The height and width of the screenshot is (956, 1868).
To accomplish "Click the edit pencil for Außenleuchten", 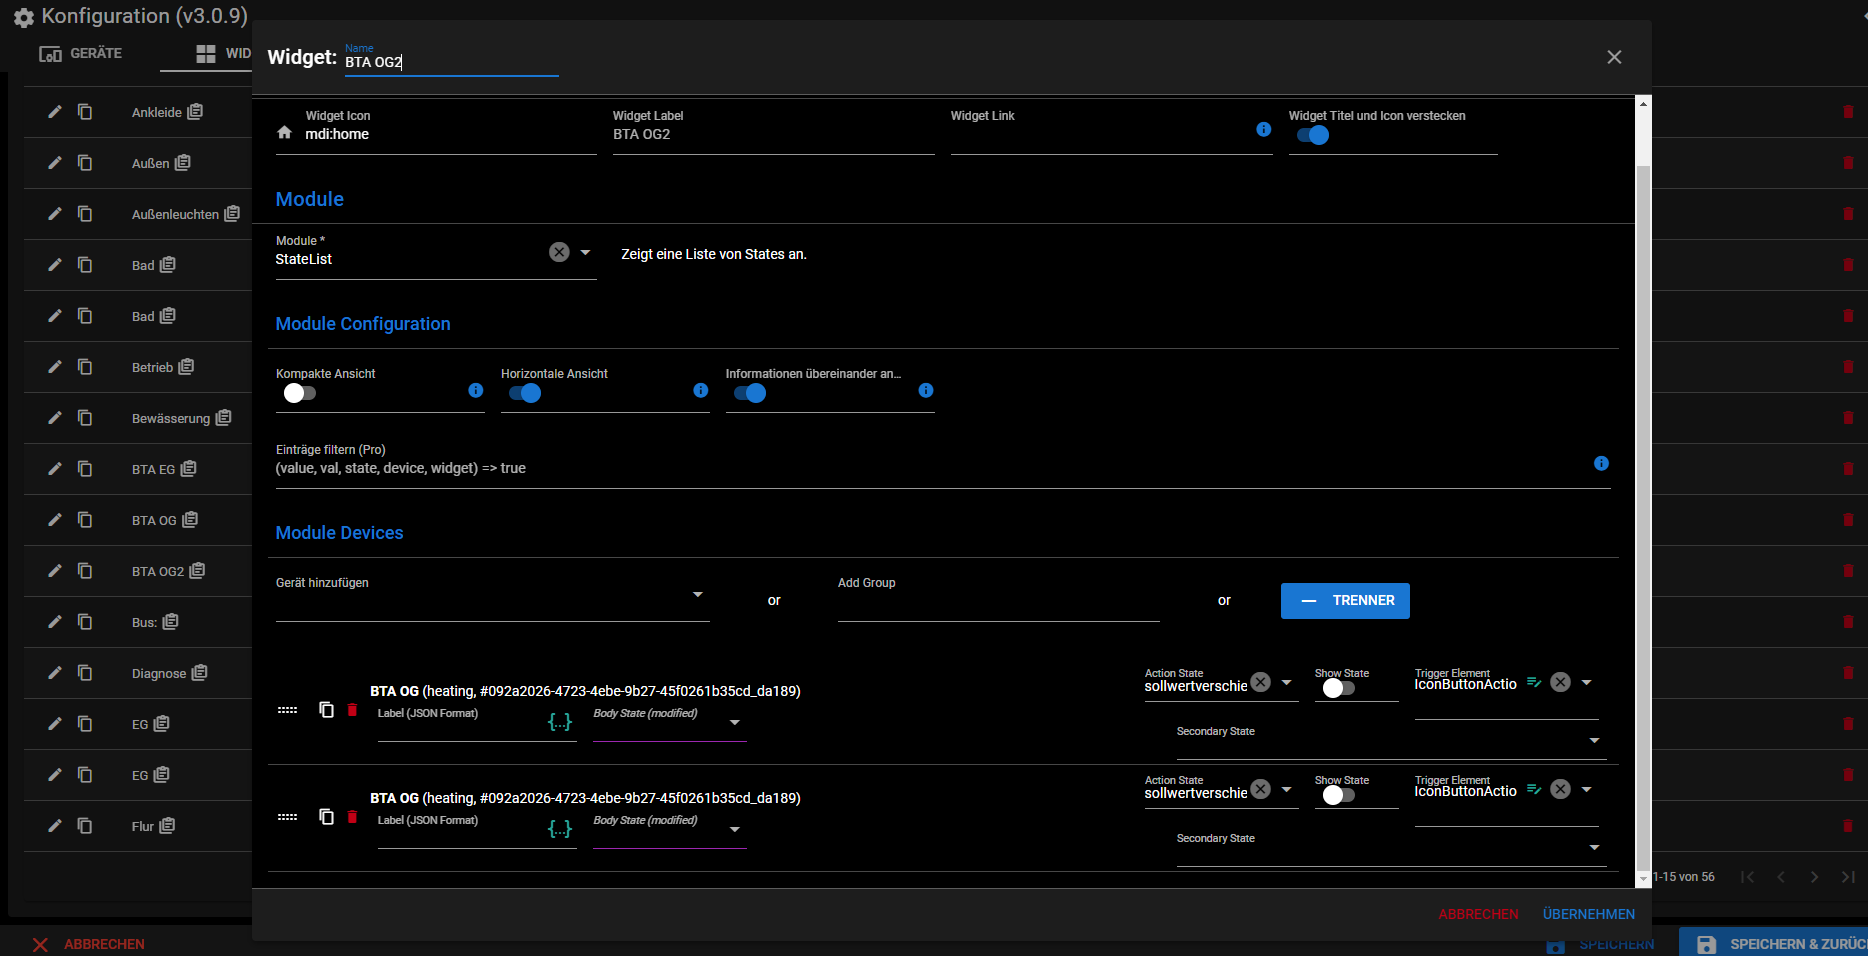I will (x=55, y=214).
